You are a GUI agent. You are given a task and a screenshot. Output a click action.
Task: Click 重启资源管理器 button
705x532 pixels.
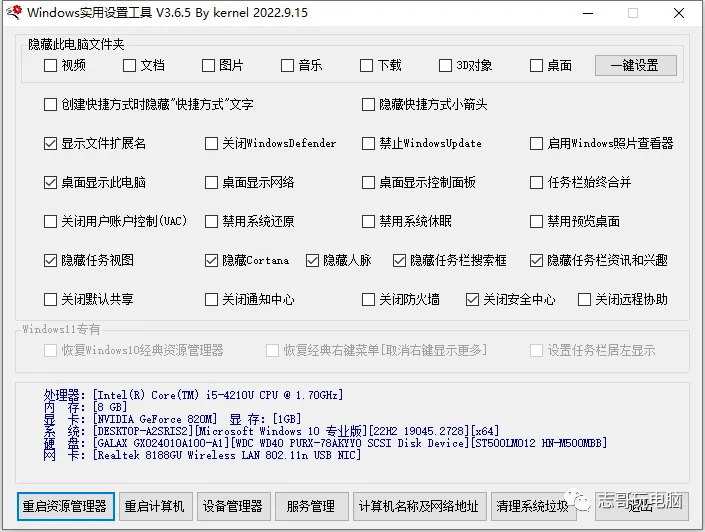click(66, 506)
